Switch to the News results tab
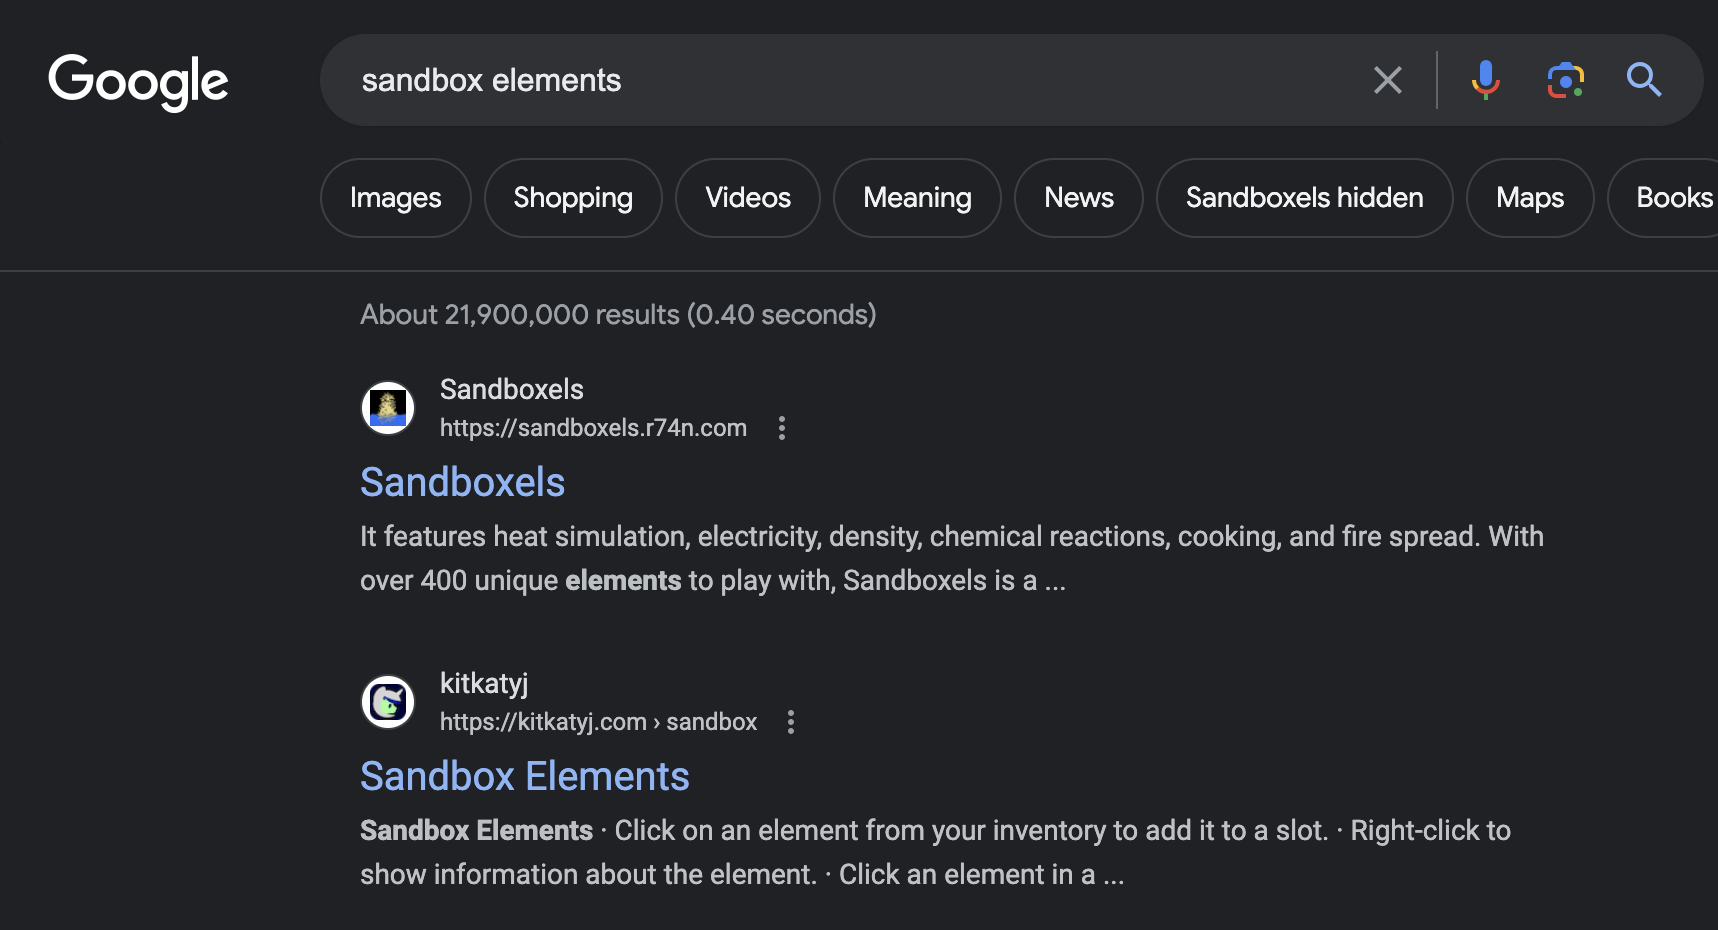The image size is (1718, 930). (1078, 197)
